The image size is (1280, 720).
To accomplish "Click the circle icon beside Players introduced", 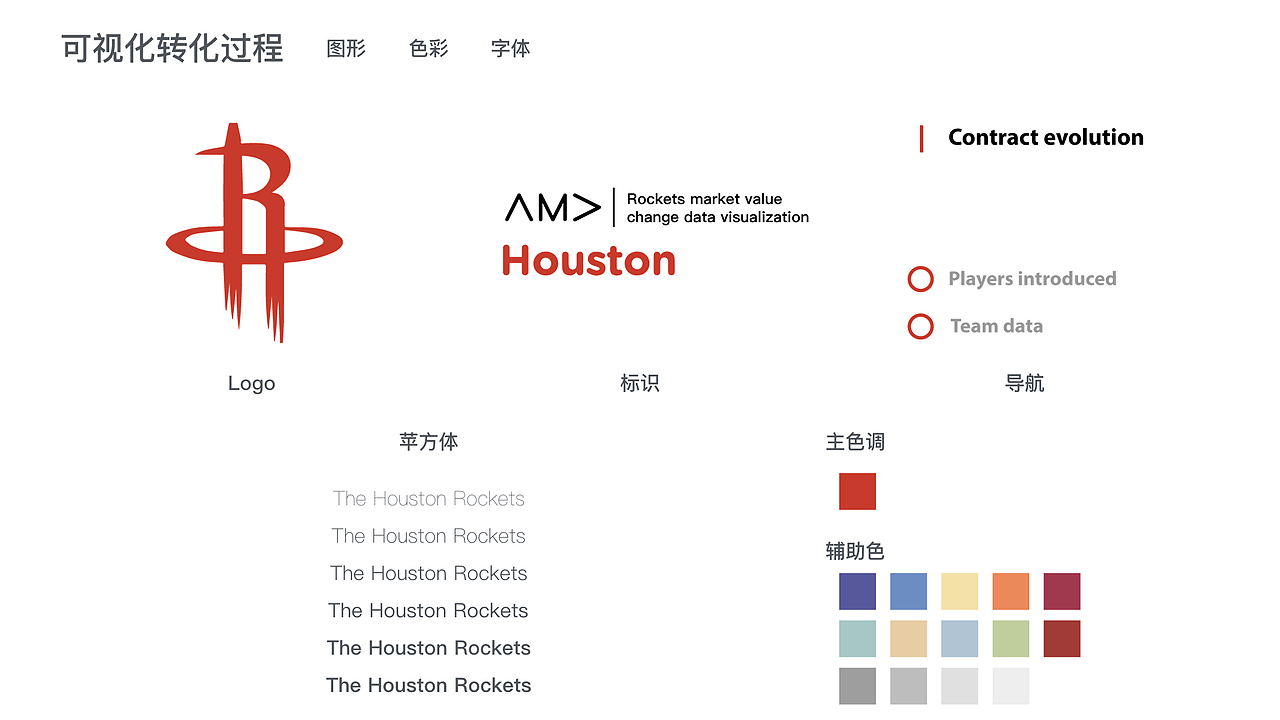I will pos(920,279).
